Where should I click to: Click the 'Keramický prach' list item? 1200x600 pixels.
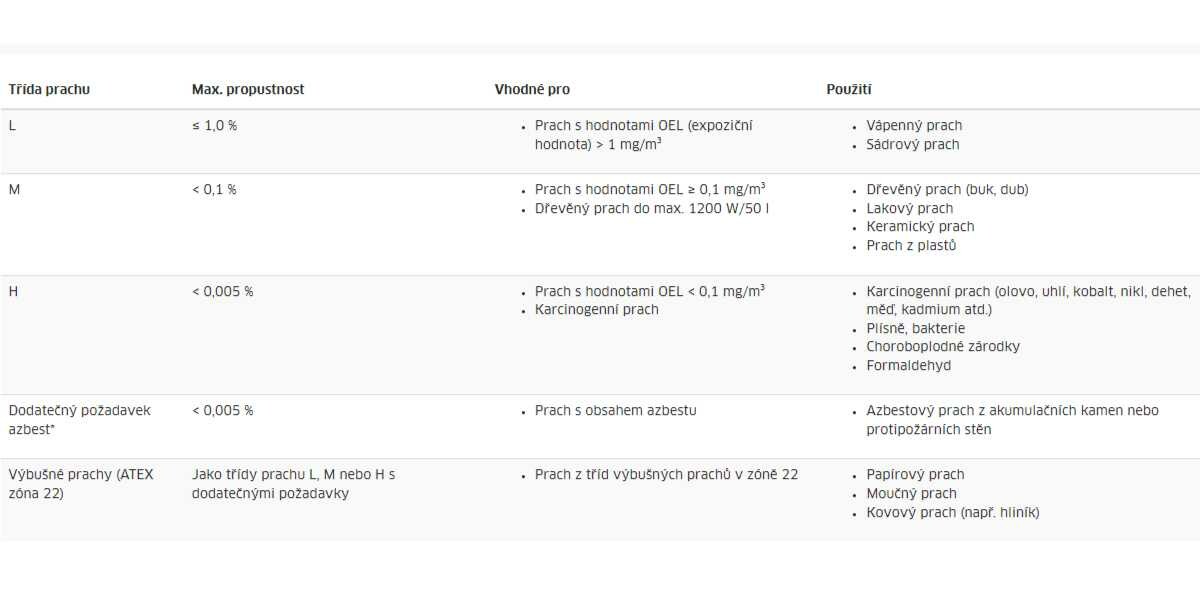point(920,226)
